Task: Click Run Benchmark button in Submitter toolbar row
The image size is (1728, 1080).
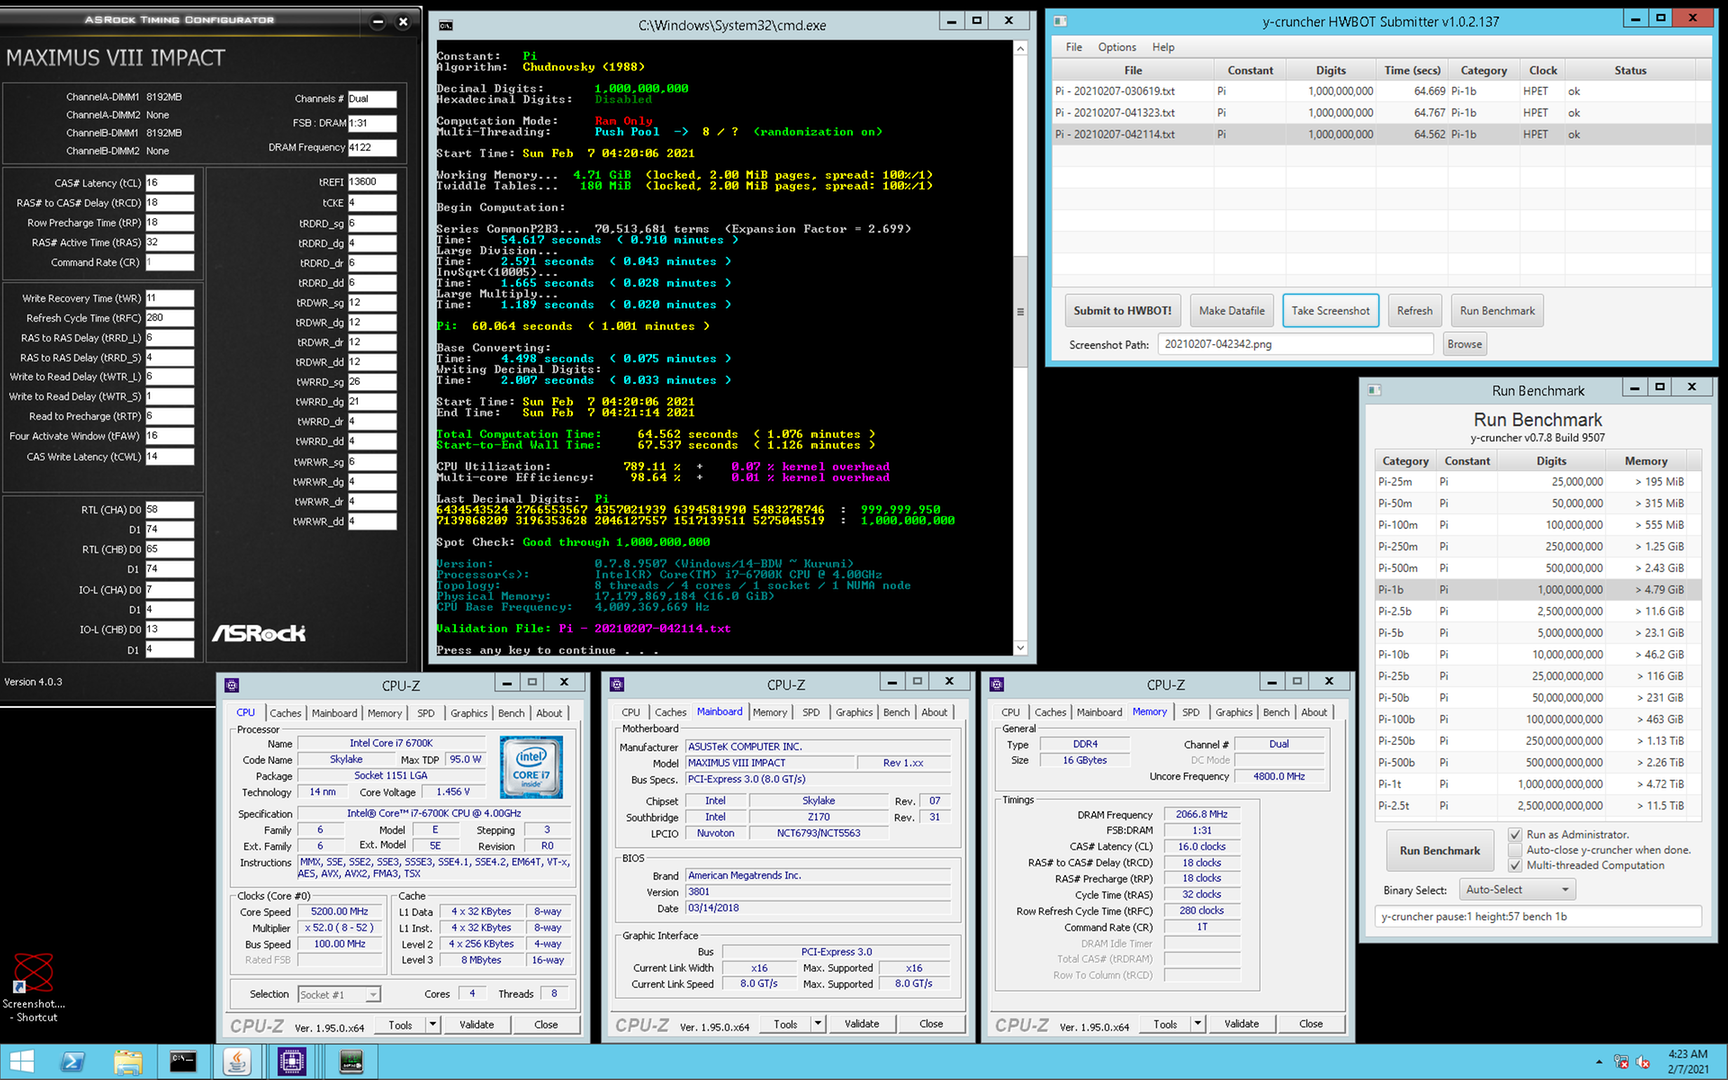Action: pos(1497,311)
